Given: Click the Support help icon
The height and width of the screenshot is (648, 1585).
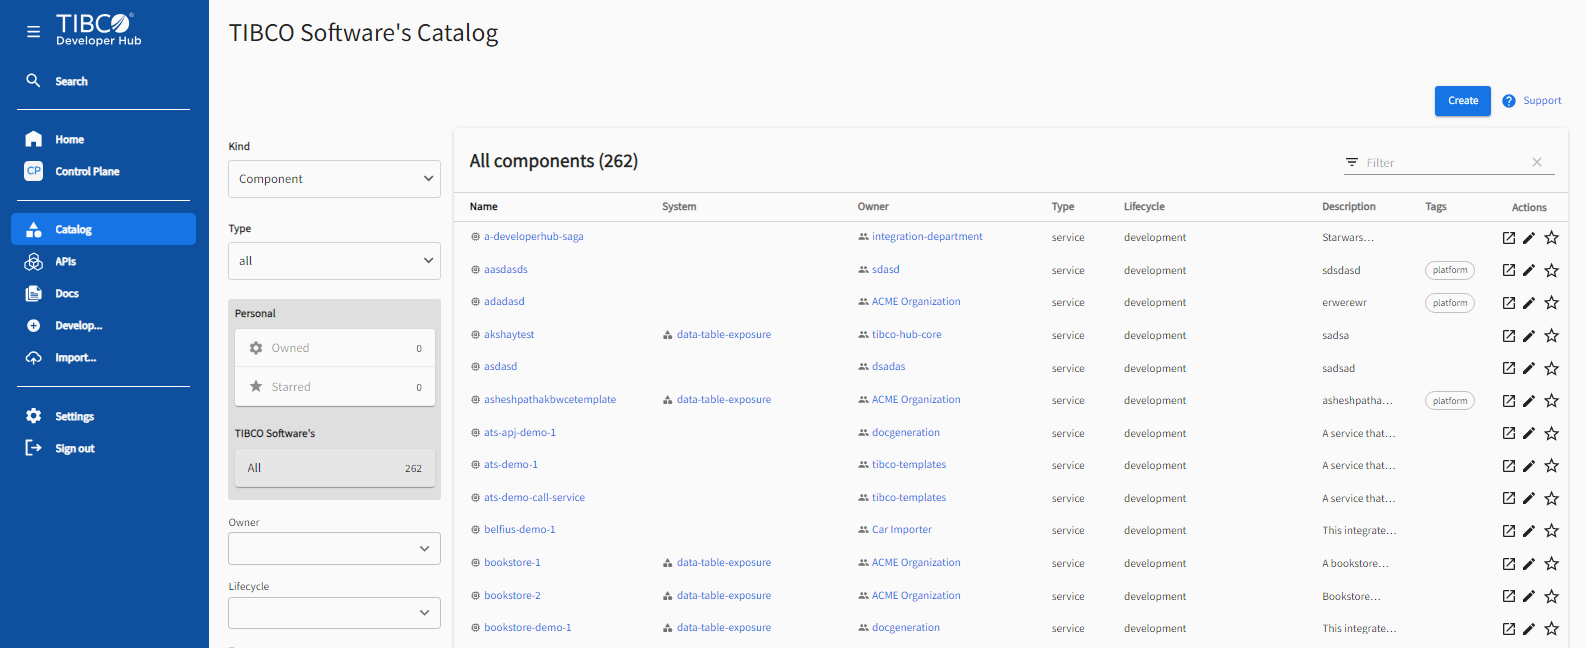Looking at the screenshot, I should [x=1509, y=101].
